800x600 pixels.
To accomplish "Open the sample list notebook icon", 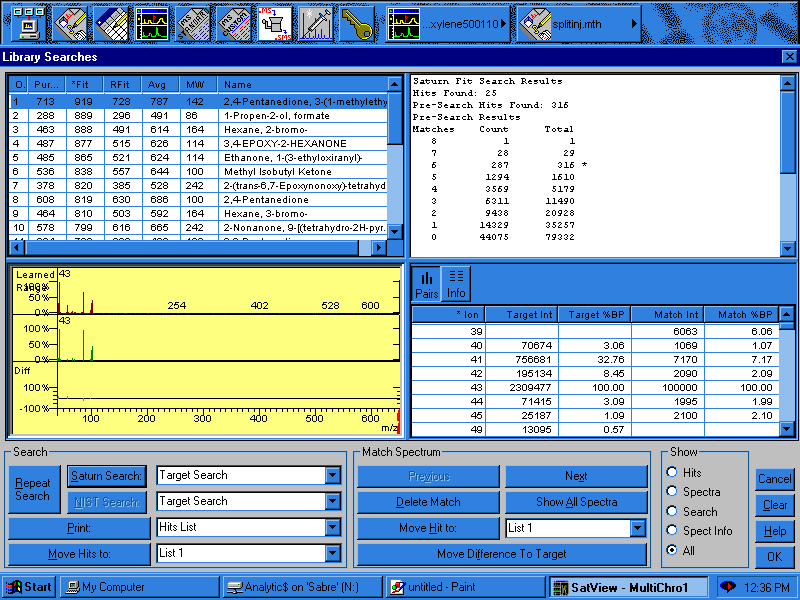I will pyautogui.click(x=111, y=24).
